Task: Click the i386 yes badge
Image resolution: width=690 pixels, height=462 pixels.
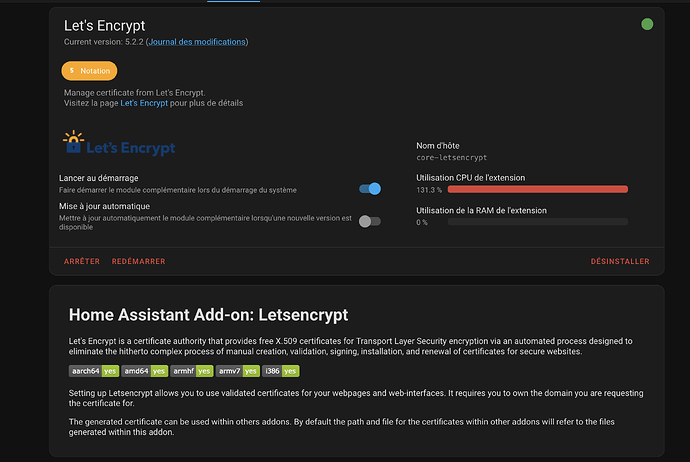Action: (x=281, y=371)
